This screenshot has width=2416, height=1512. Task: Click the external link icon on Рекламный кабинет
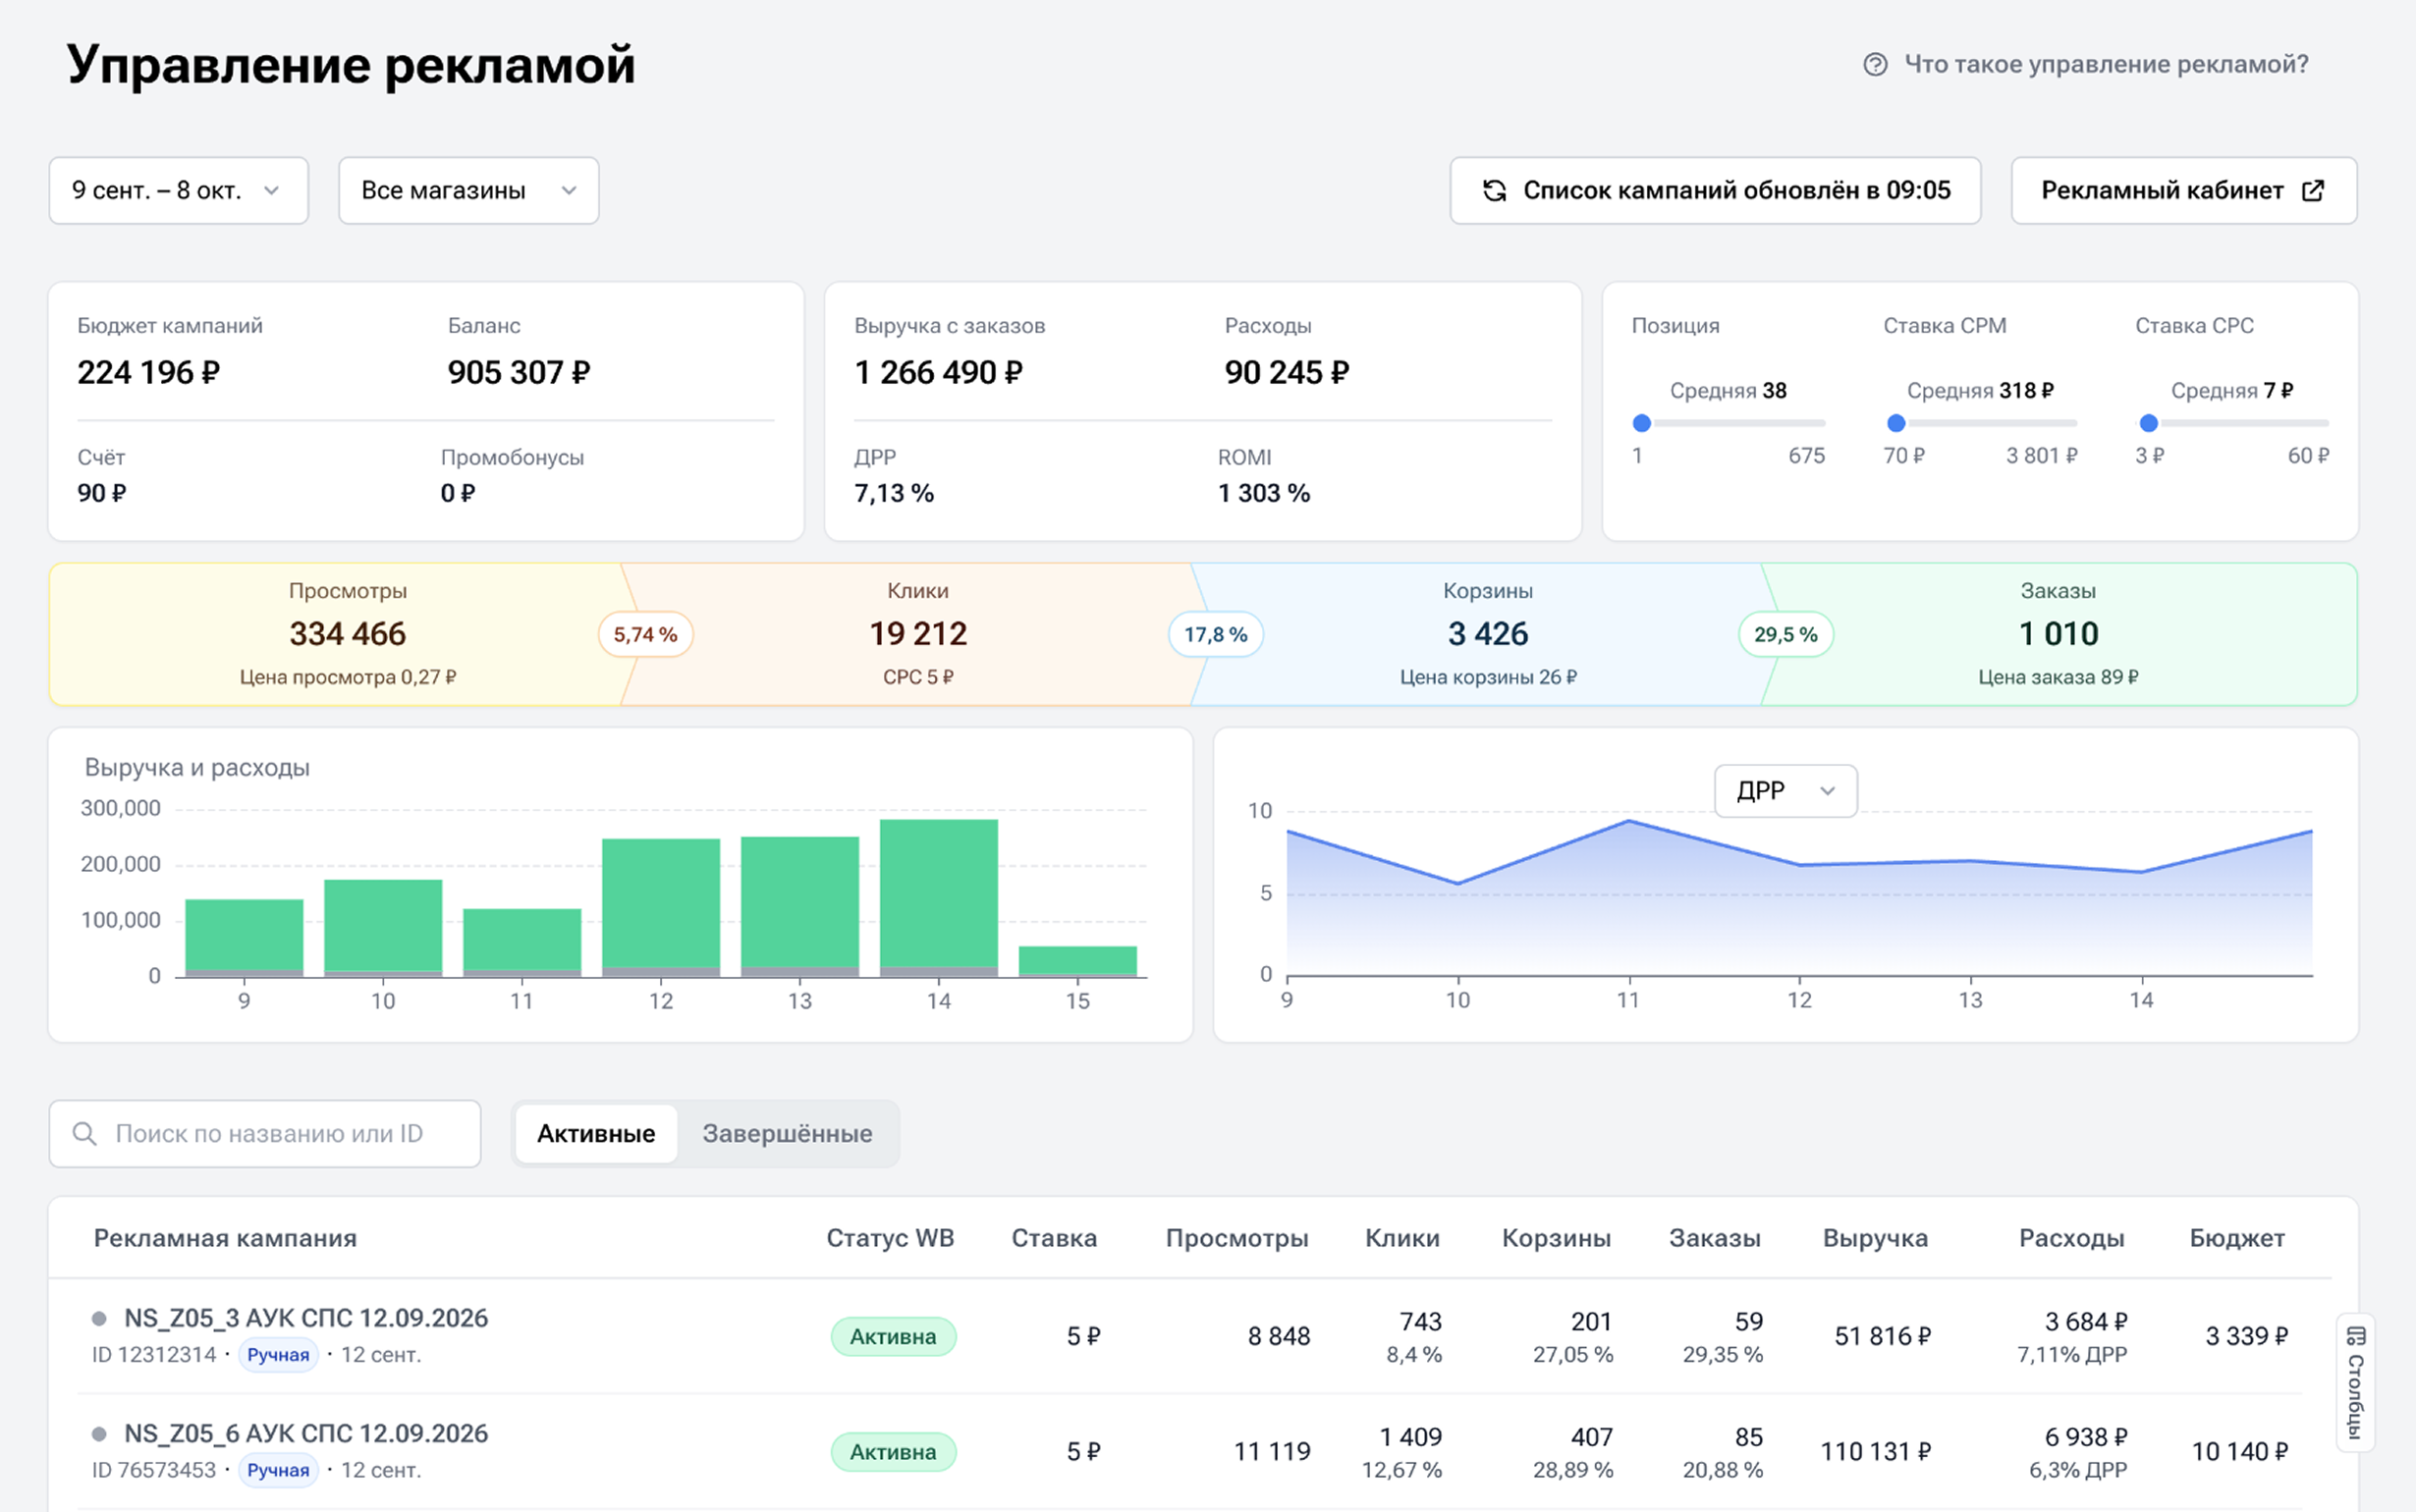2313,191
